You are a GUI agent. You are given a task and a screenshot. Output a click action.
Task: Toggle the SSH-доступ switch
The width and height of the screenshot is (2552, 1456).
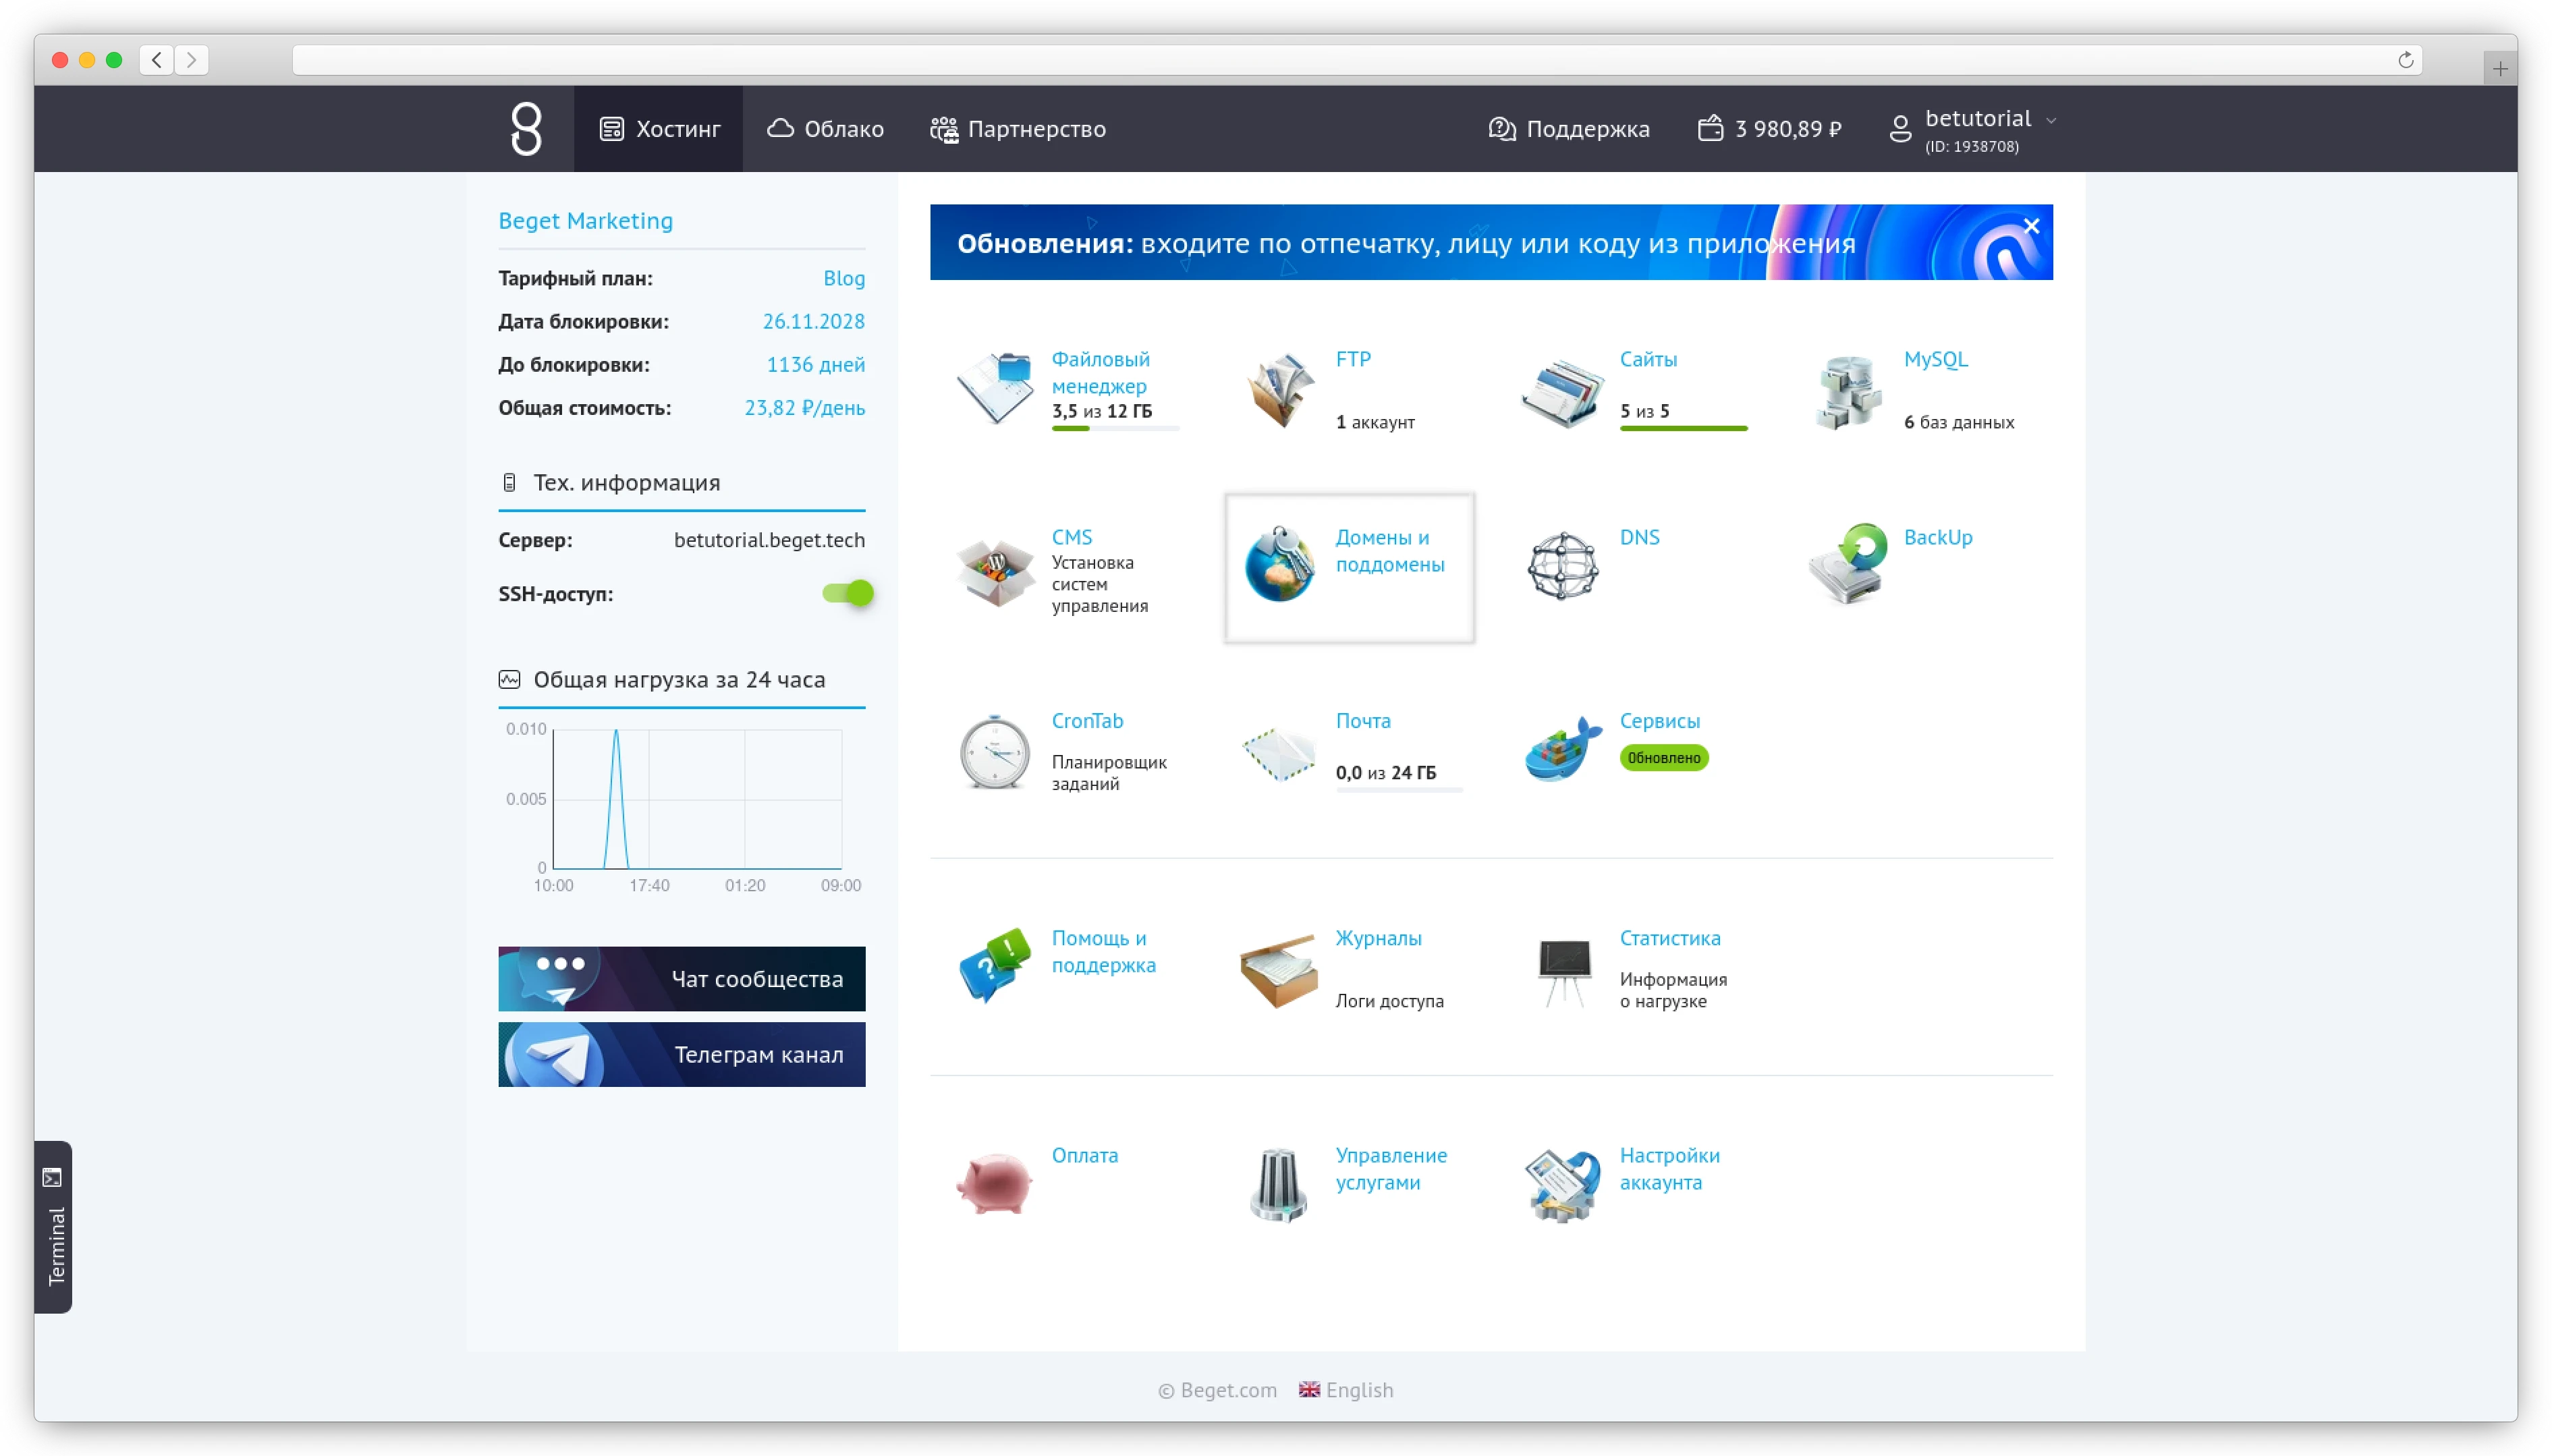848,594
